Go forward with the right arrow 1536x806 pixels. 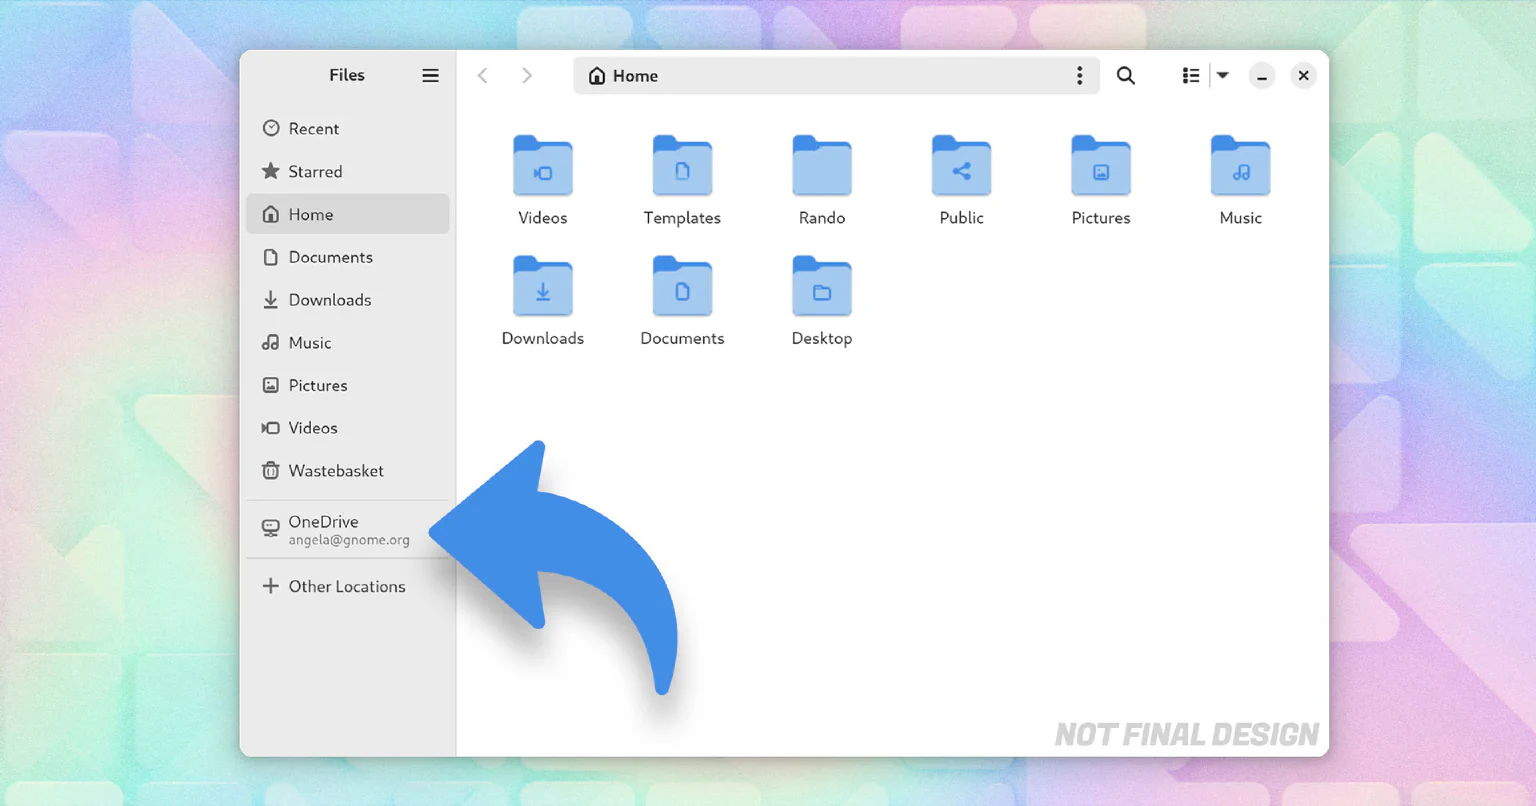(x=527, y=76)
